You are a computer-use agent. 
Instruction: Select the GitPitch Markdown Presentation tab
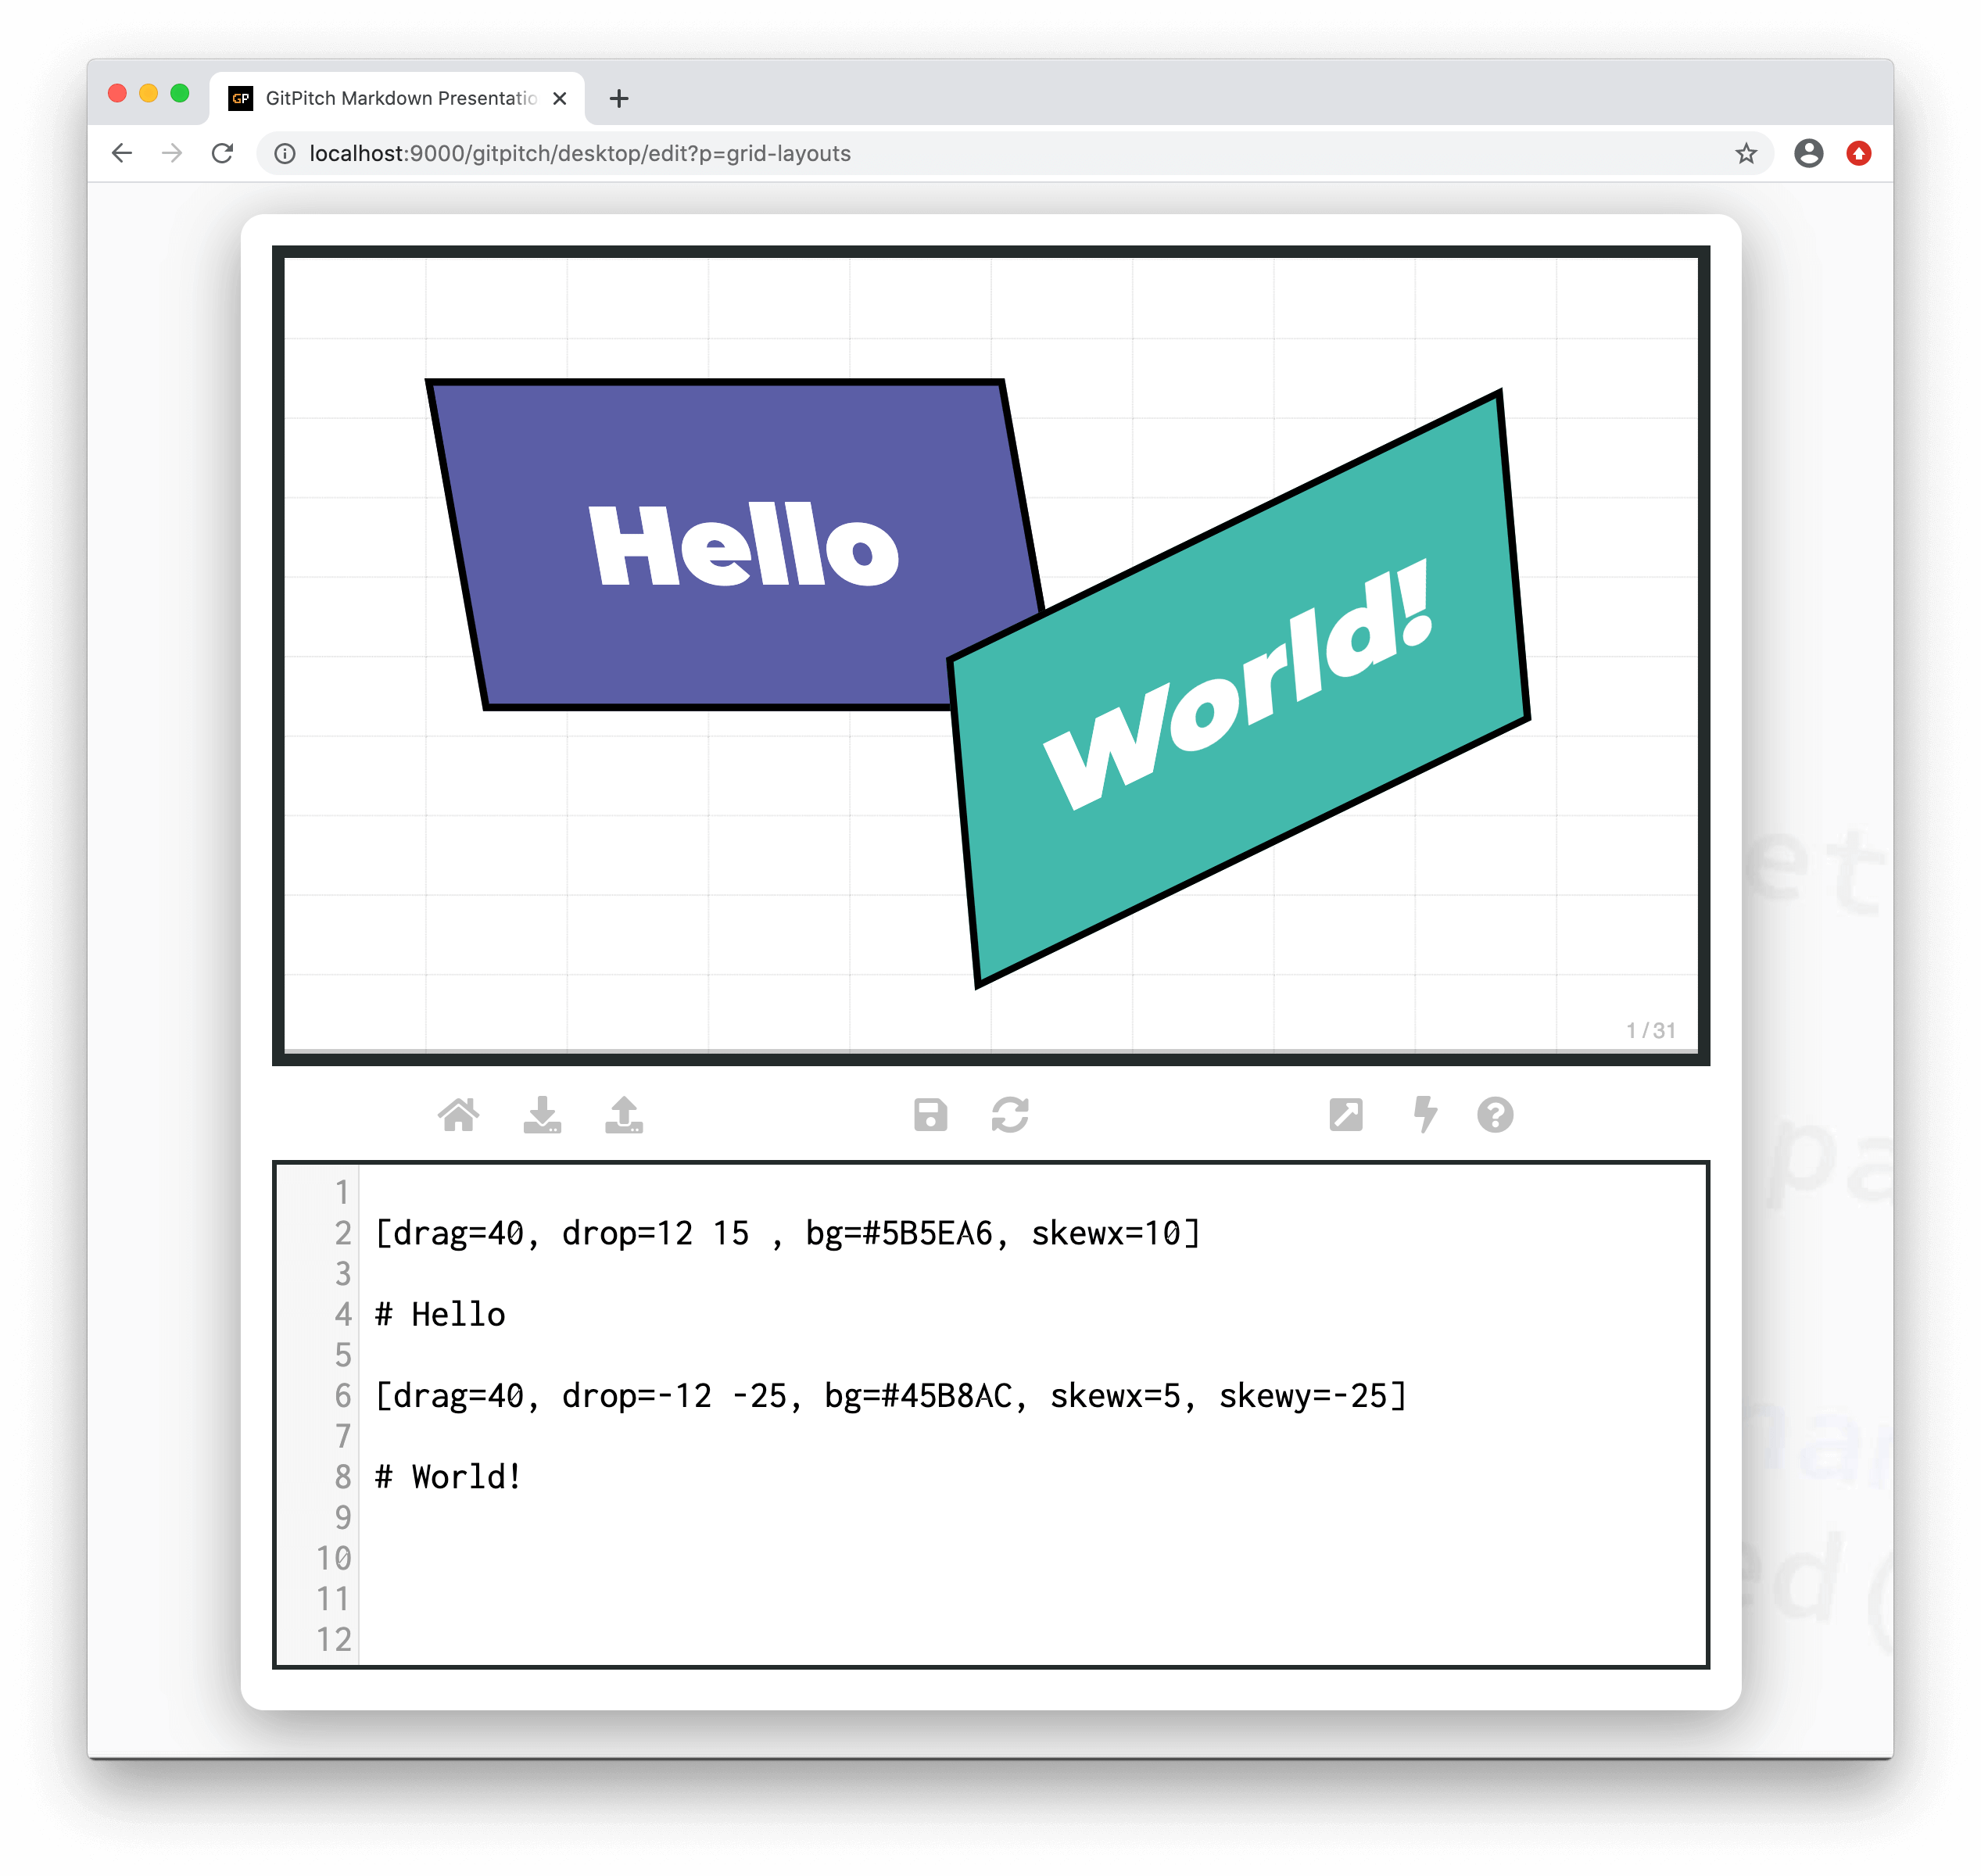[x=397, y=98]
